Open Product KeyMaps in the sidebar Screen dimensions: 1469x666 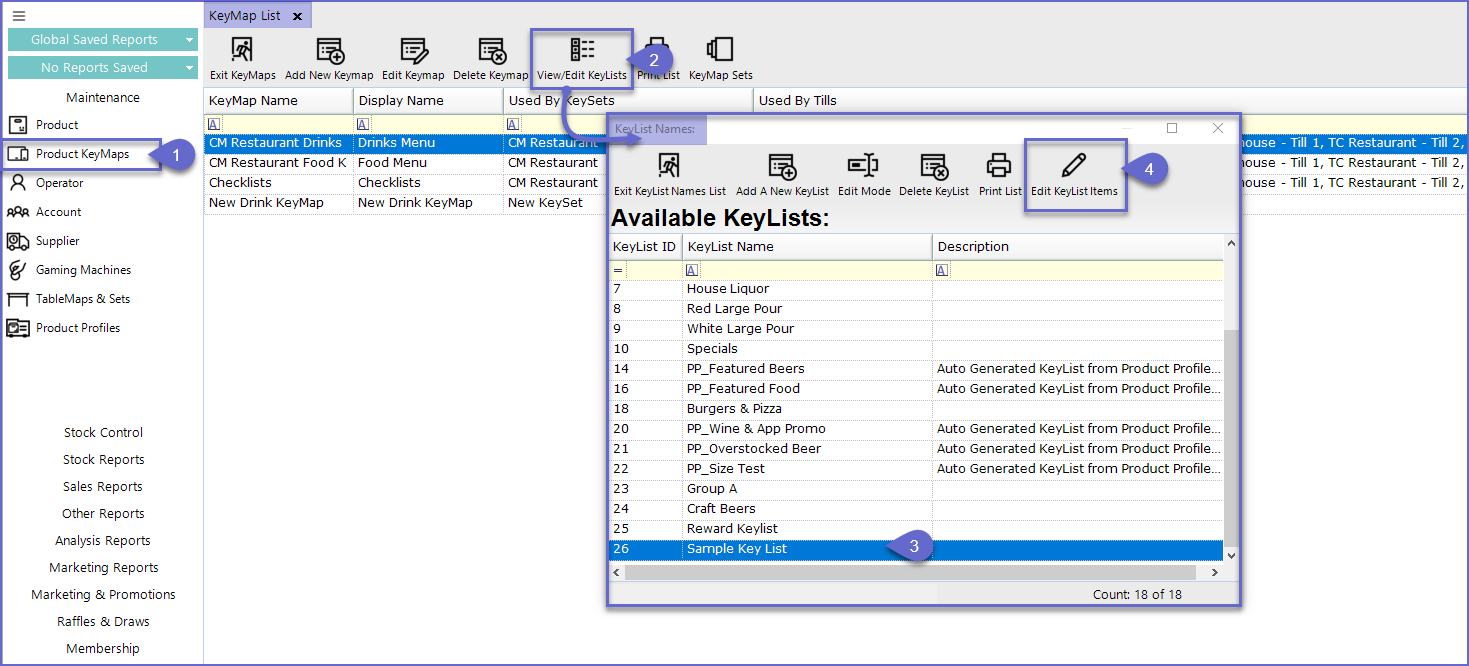pos(82,154)
